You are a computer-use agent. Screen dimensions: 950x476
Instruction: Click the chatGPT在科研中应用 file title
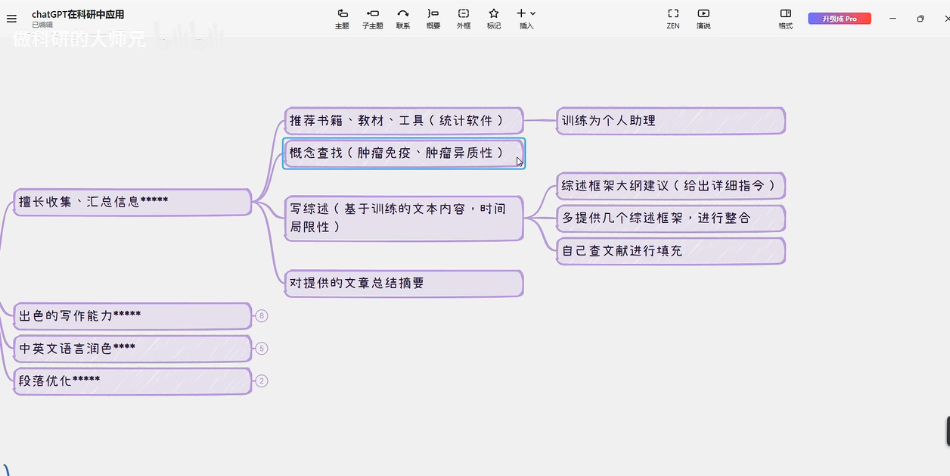coord(78,15)
